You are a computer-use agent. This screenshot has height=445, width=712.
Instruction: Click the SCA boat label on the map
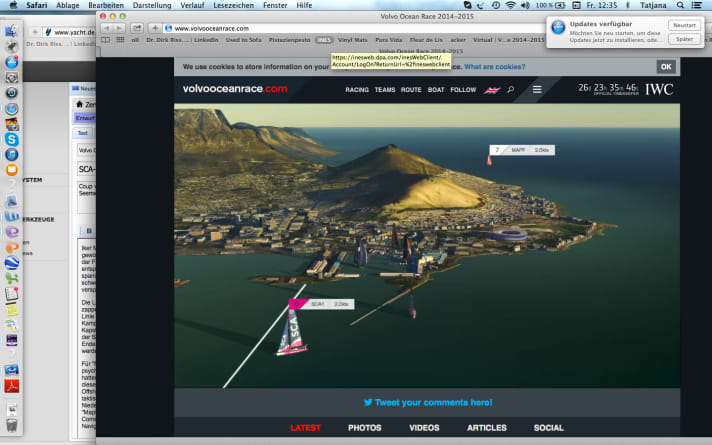click(x=322, y=304)
